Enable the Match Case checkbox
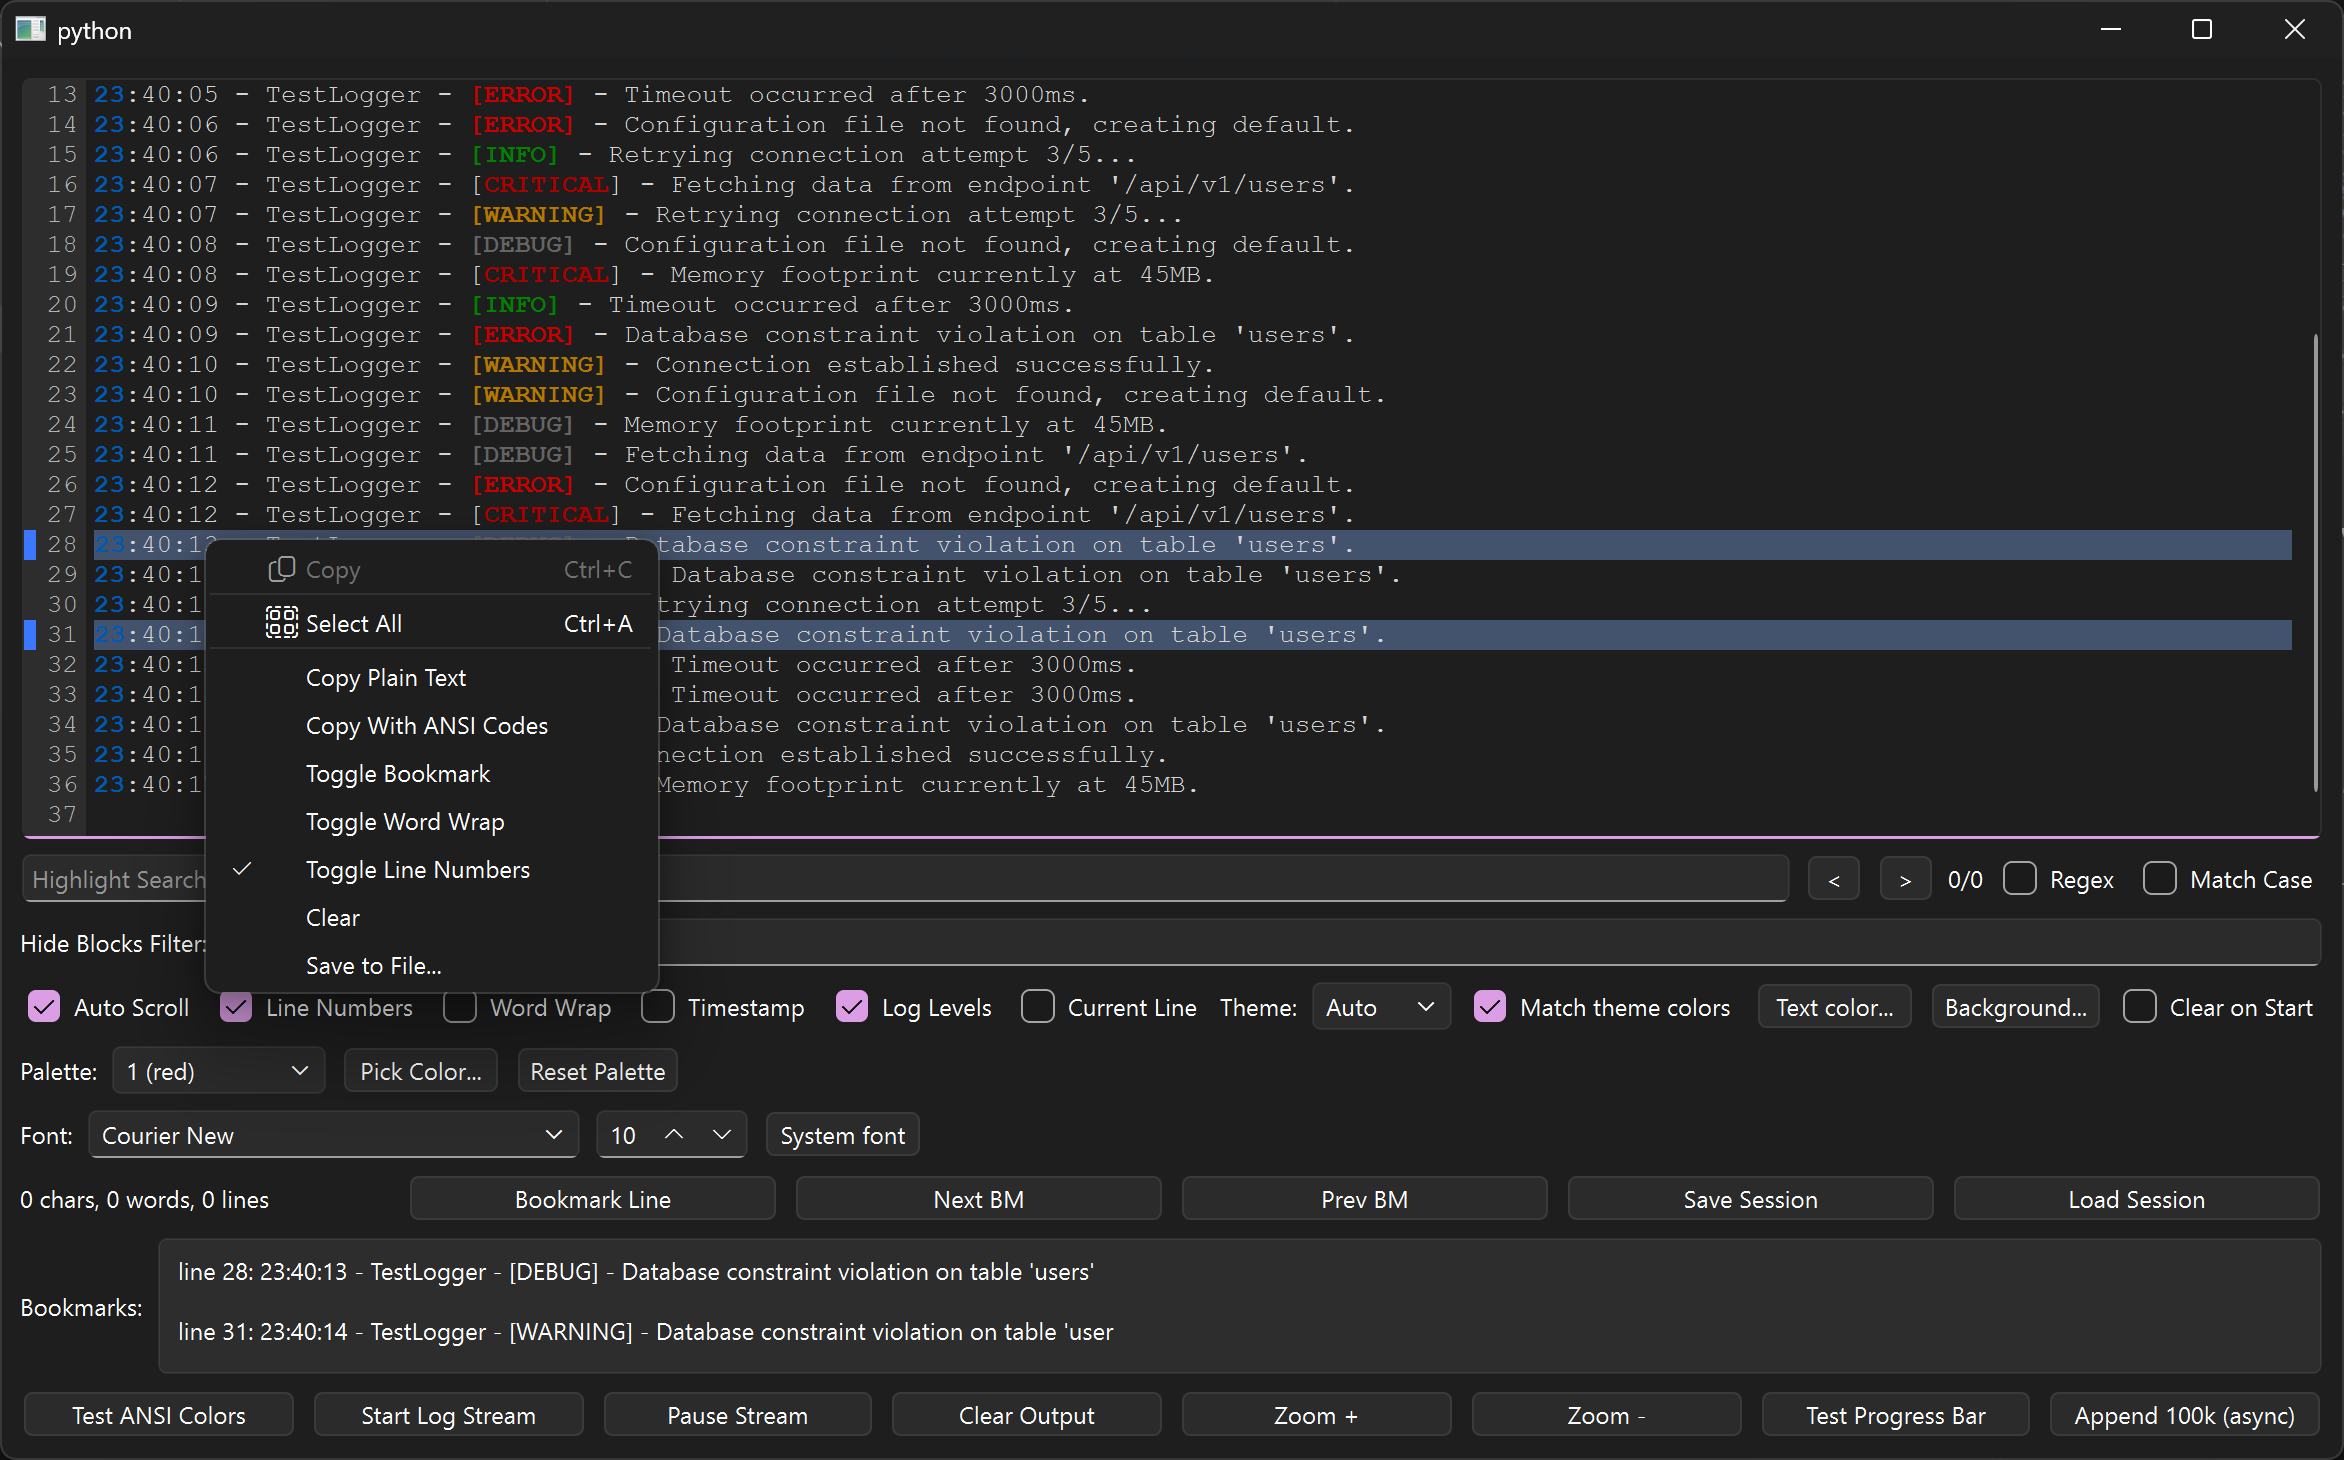The width and height of the screenshot is (2344, 1460). (x=2160, y=879)
